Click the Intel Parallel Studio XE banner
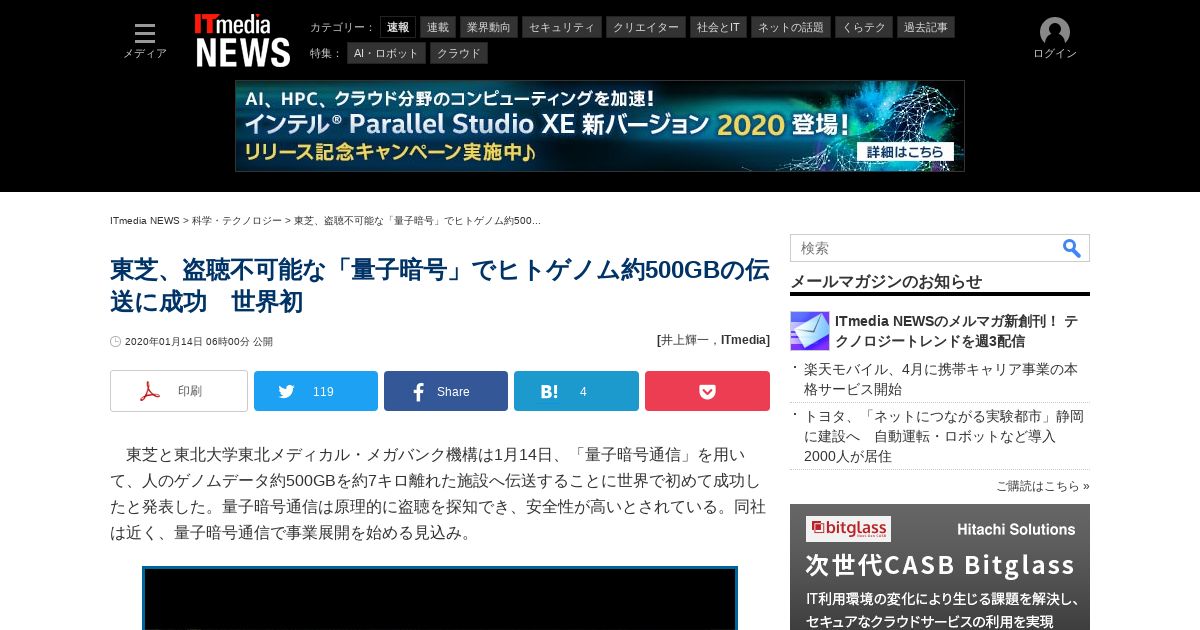The width and height of the screenshot is (1200, 630). coord(600,126)
